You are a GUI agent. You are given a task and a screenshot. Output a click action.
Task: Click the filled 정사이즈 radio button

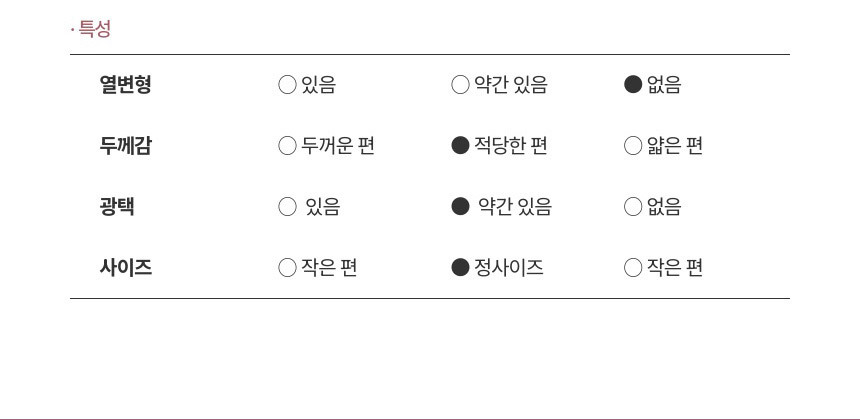[x=460, y=268]
